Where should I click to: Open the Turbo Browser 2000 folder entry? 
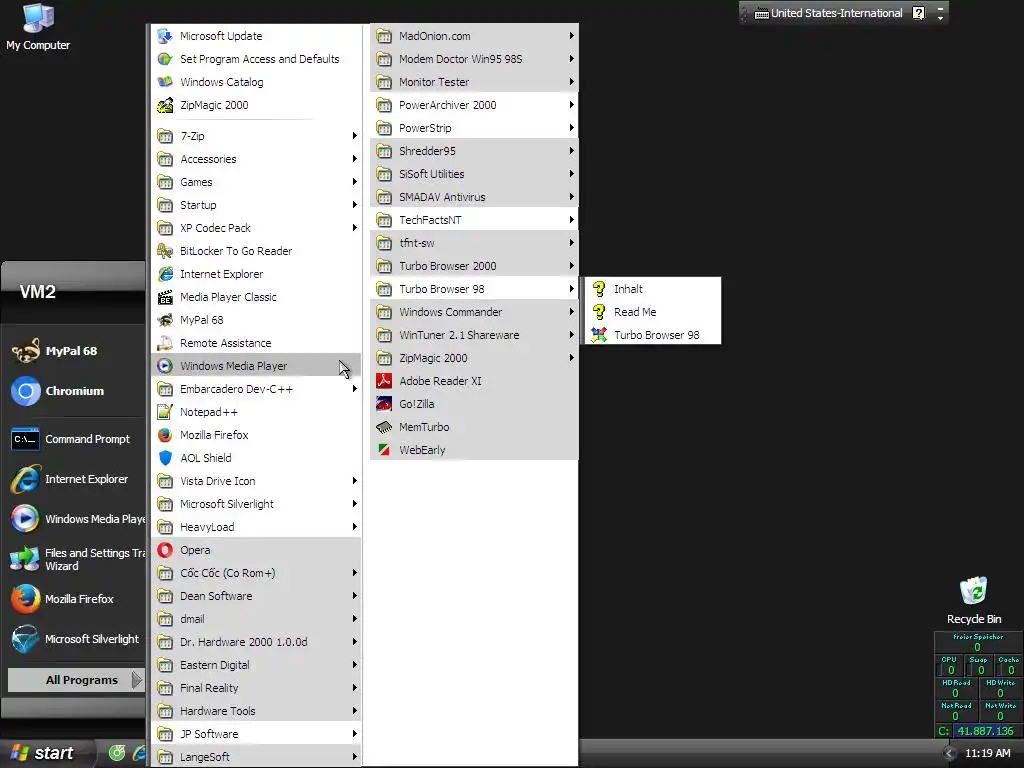tap(474, 266)
